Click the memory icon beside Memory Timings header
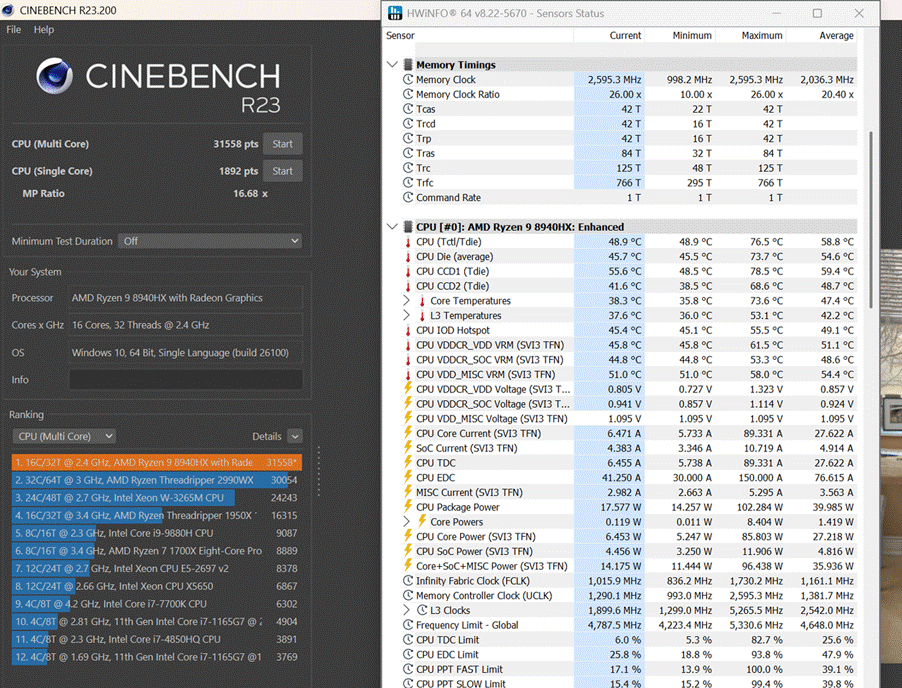 408,65
